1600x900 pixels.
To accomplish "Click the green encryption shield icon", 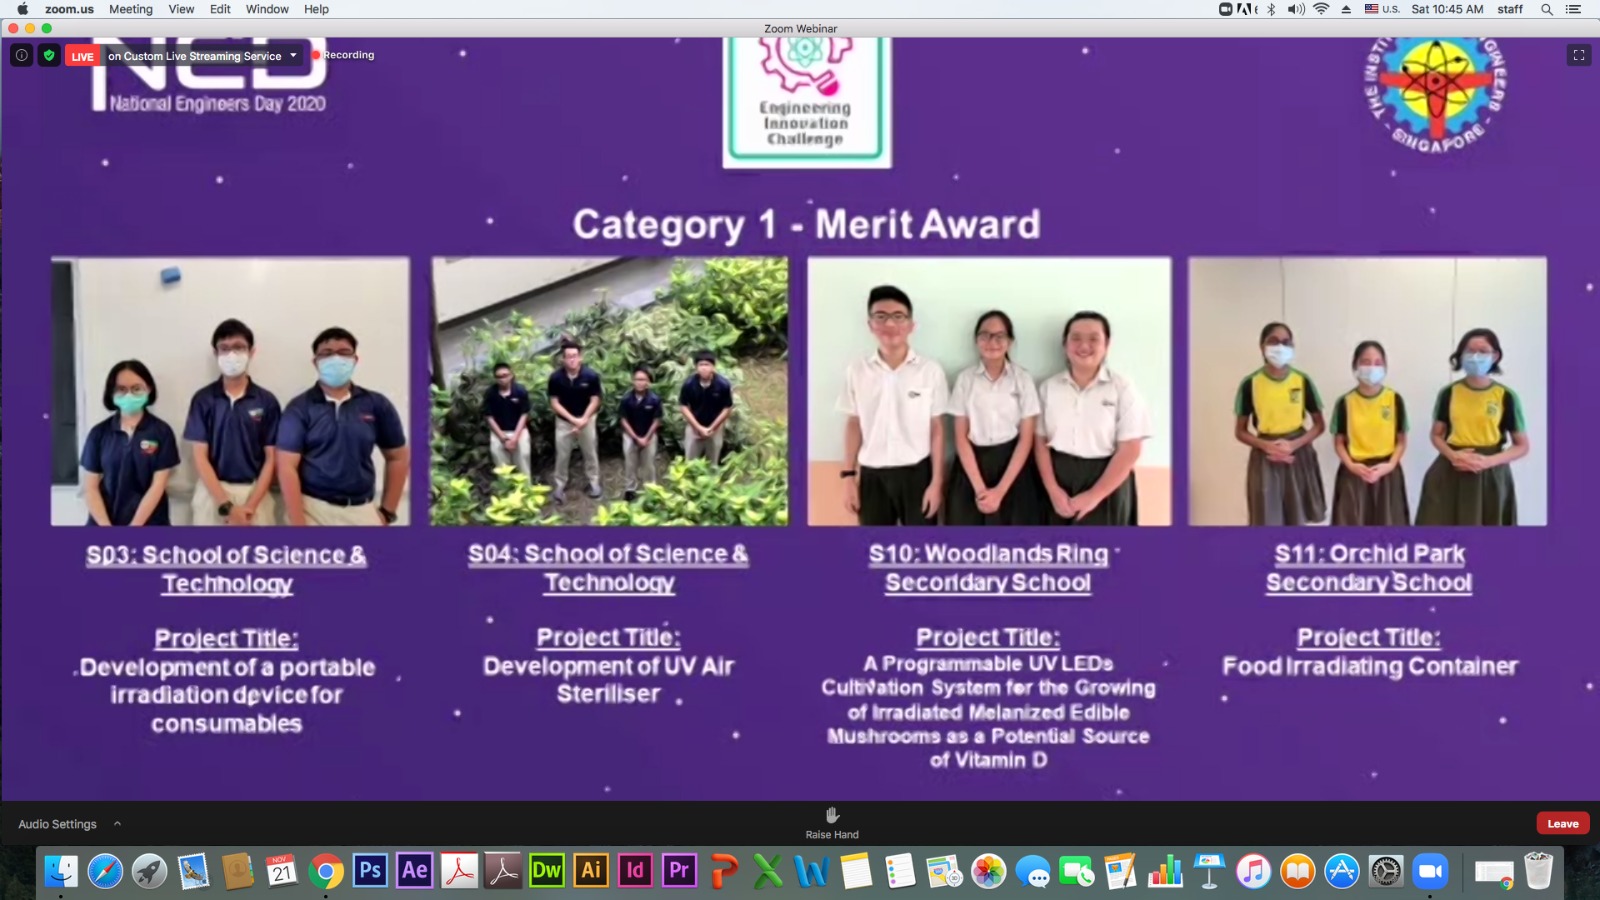I will point(49,55).
